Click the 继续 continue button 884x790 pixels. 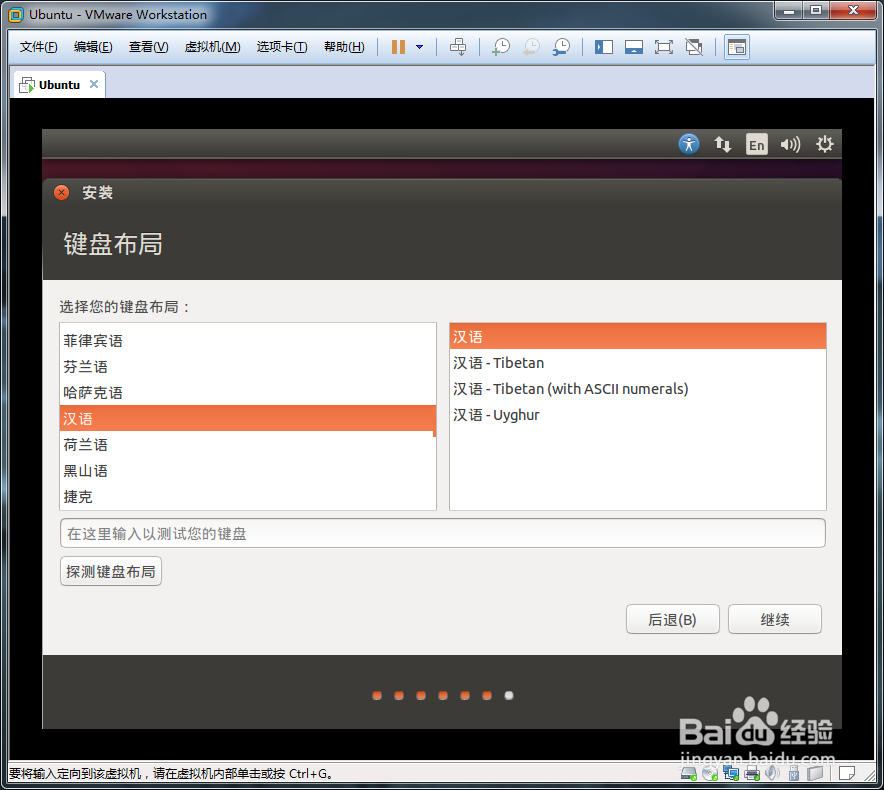pos(775,619)
